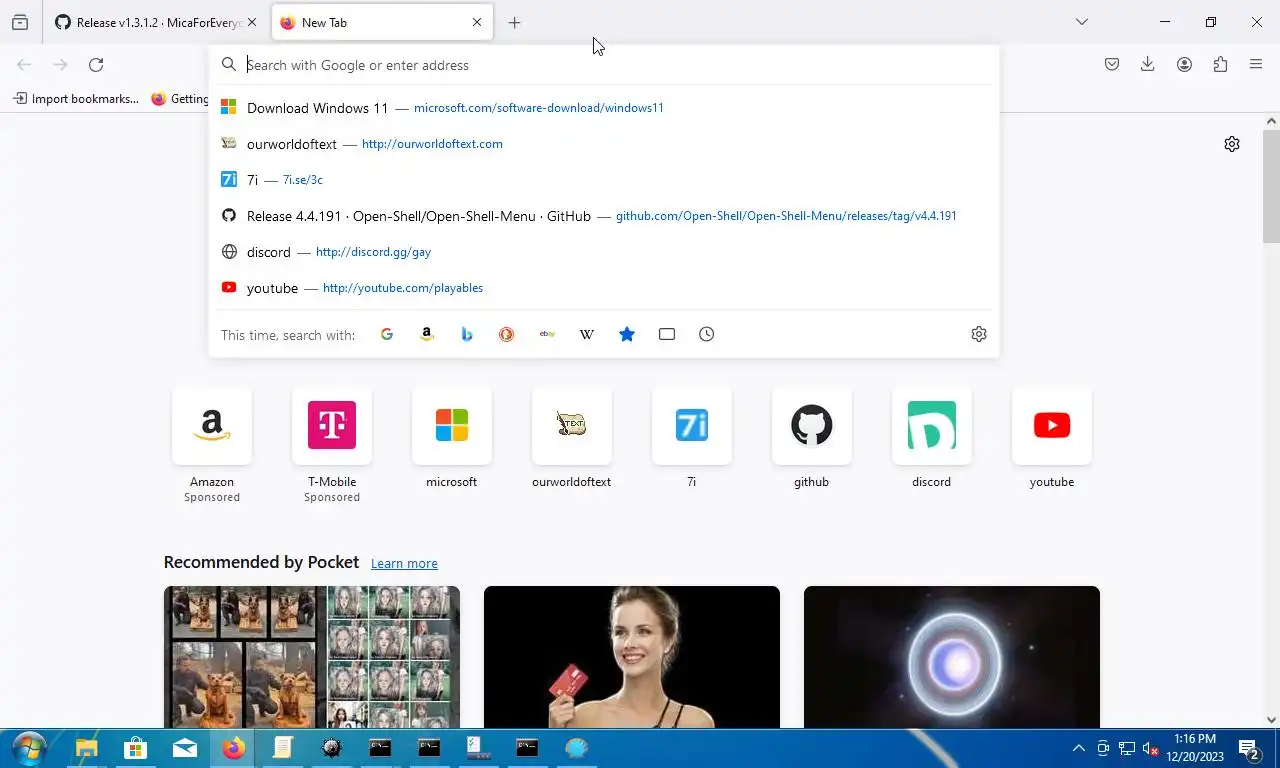This screenshot has width=1280, height=768.
Task: Open the notification center with 2 alerts
Action: tap(1249, 748)
